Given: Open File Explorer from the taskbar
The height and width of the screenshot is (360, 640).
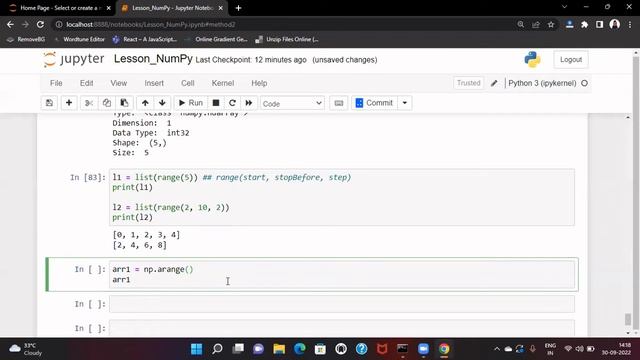Looking at the screenshot, I should [279, 349].
